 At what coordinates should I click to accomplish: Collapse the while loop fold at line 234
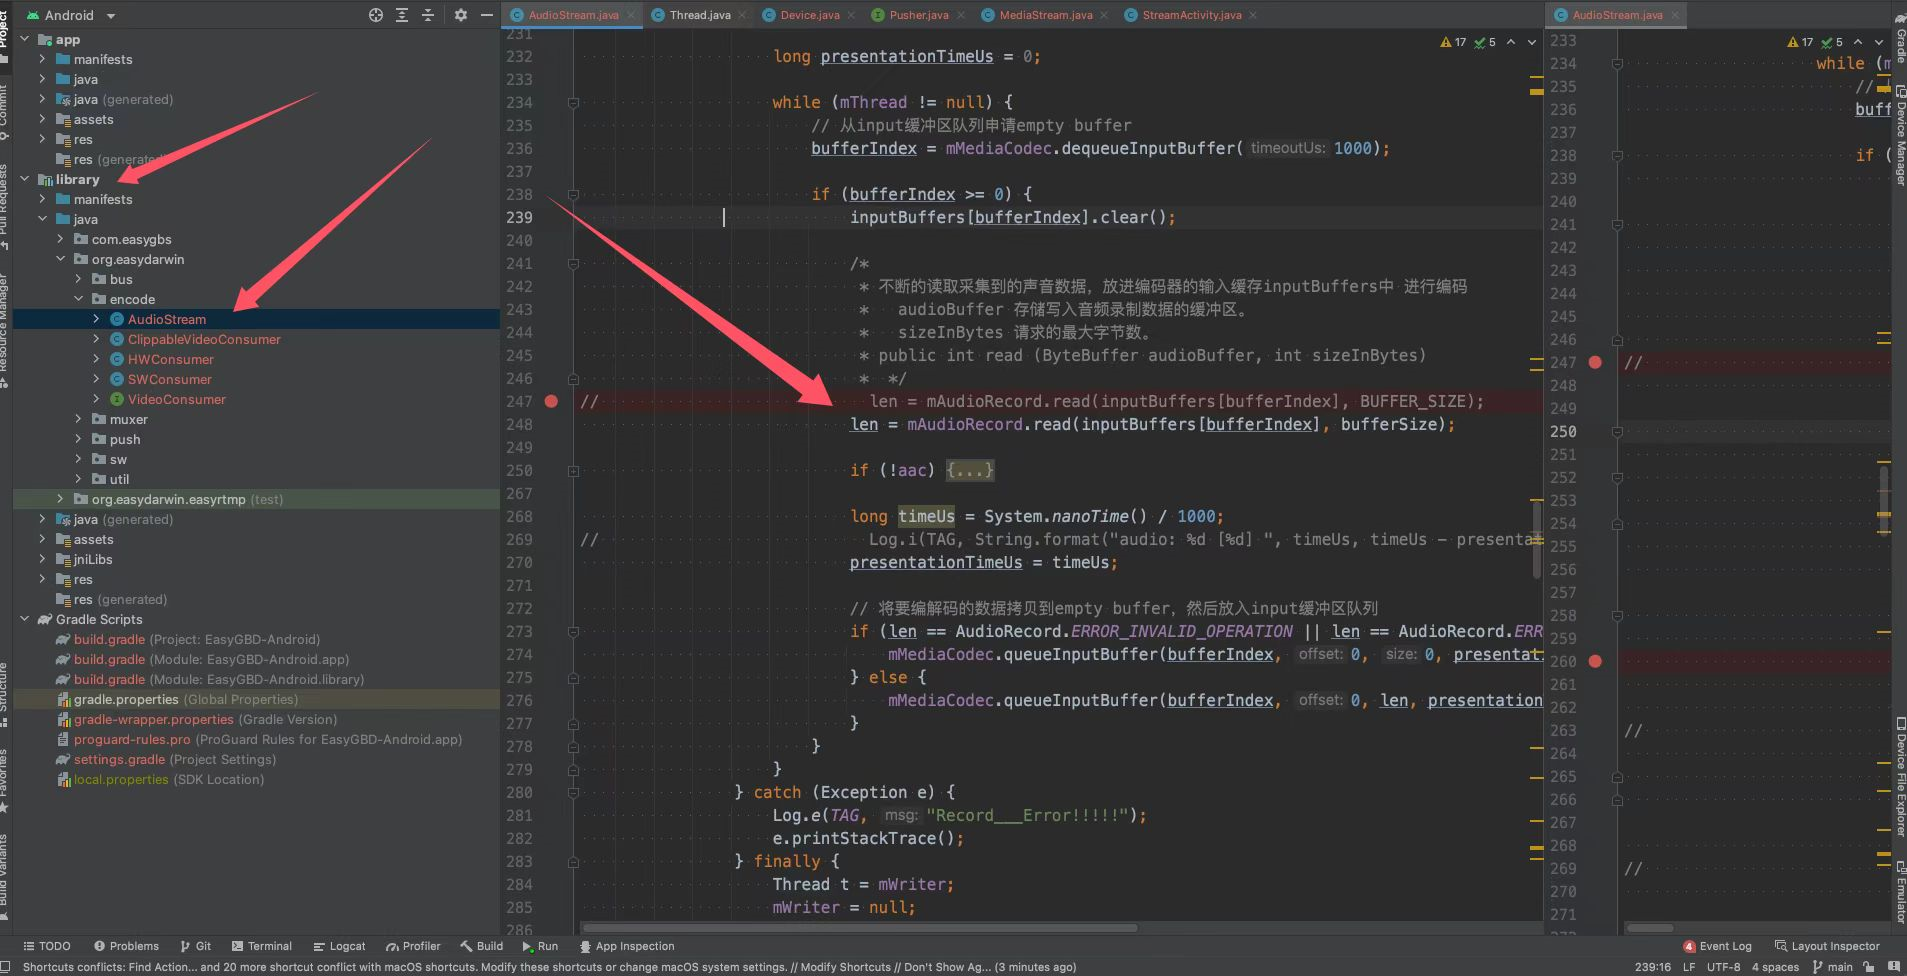[x=573, y=102]
